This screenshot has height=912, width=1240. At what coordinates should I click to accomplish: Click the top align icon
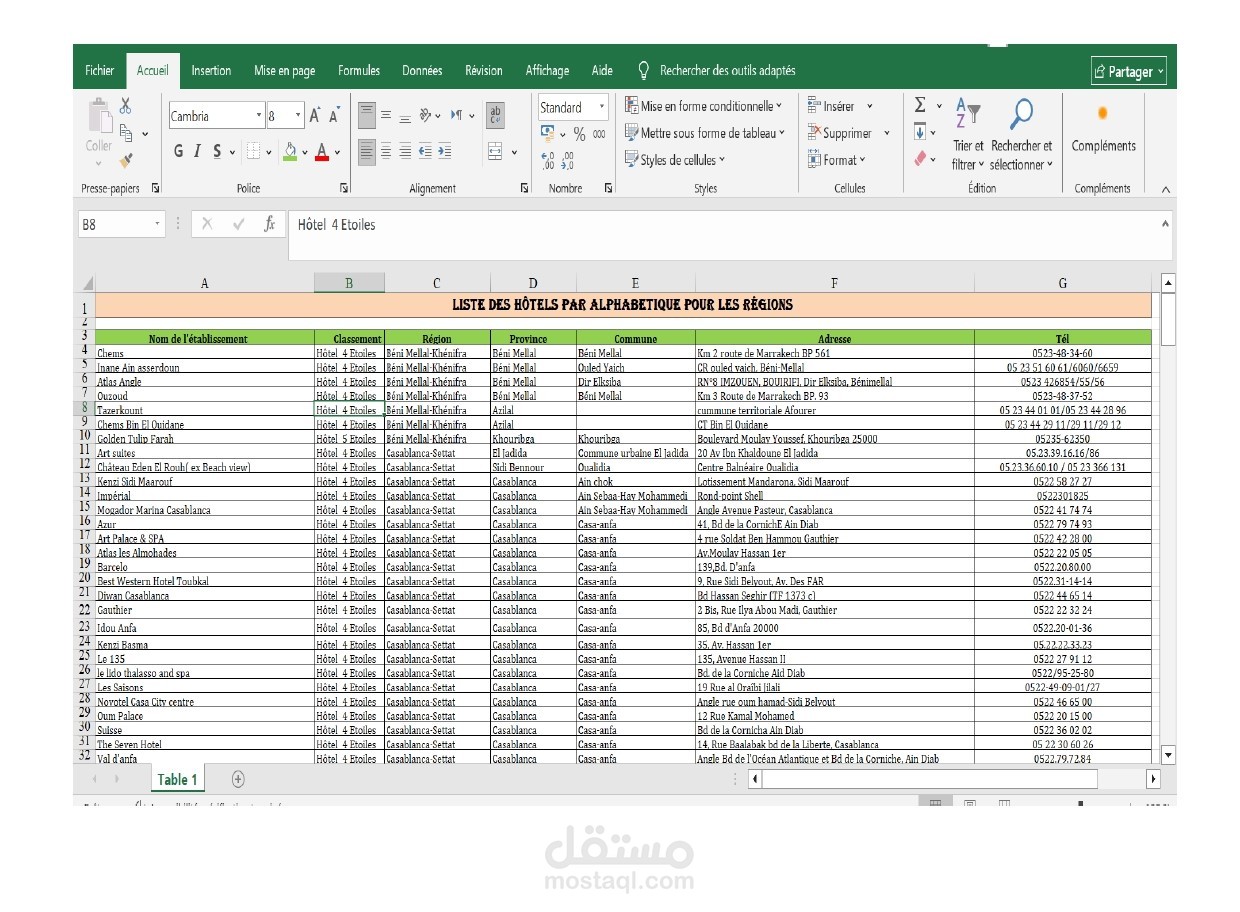coord(367,115)
